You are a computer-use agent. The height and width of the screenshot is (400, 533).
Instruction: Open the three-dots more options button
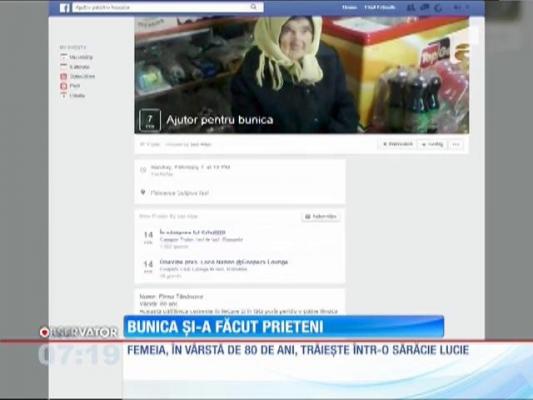tap(456, 144)
